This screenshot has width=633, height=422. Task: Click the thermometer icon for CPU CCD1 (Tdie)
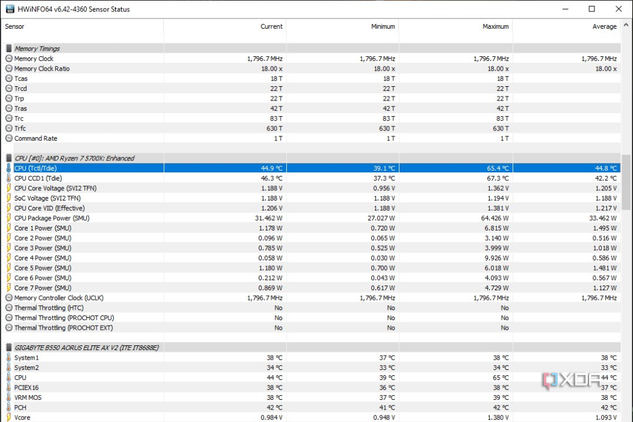point(9,178)
